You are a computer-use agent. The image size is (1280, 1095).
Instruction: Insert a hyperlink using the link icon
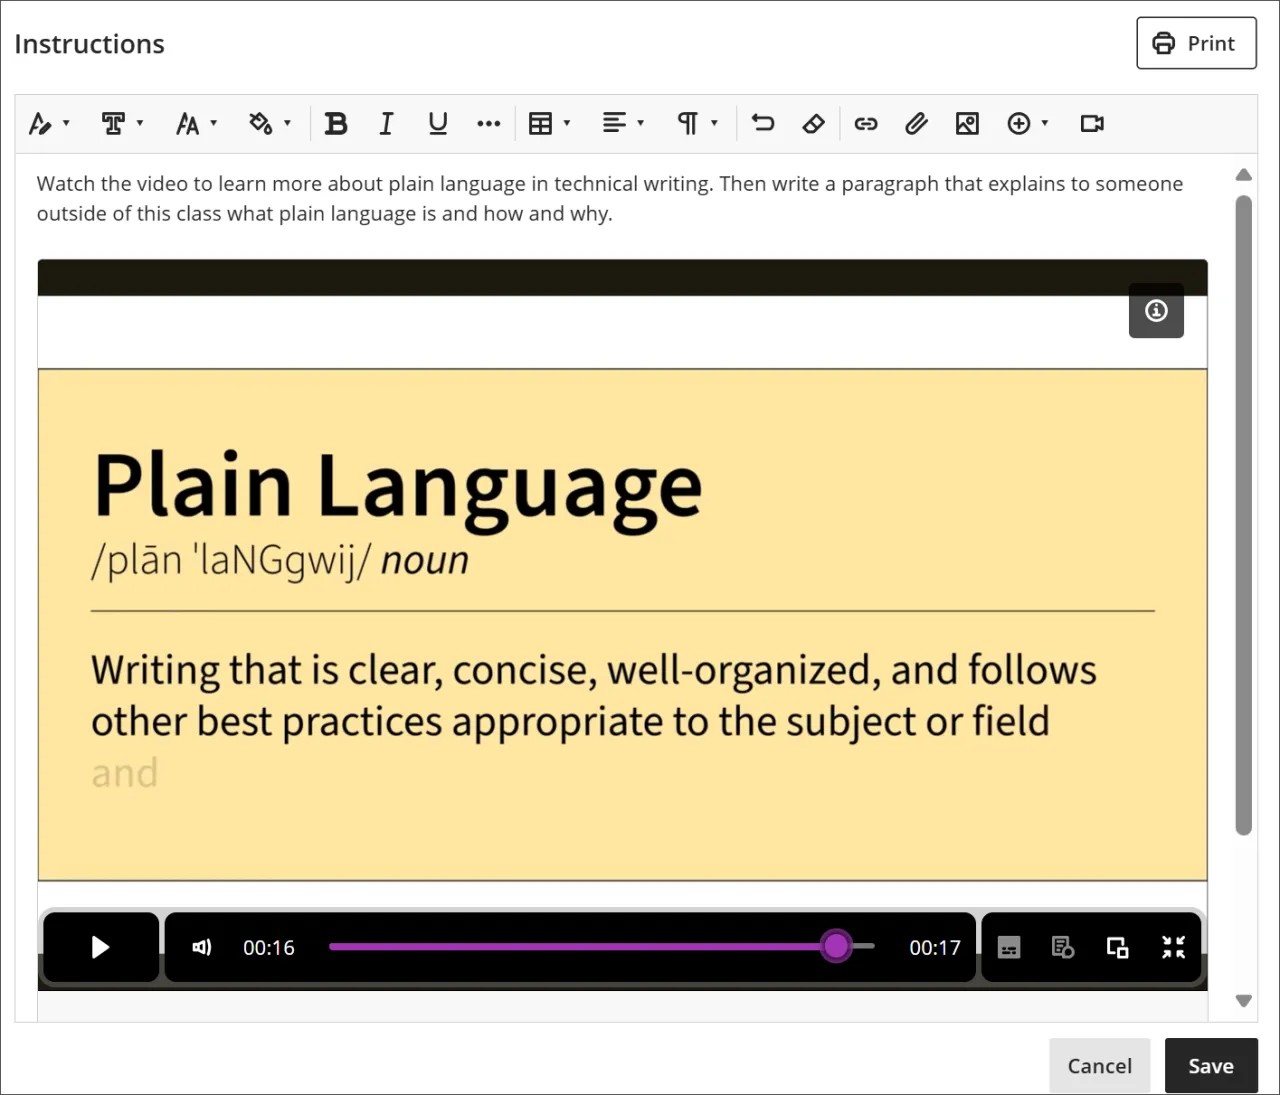[865, 123]
